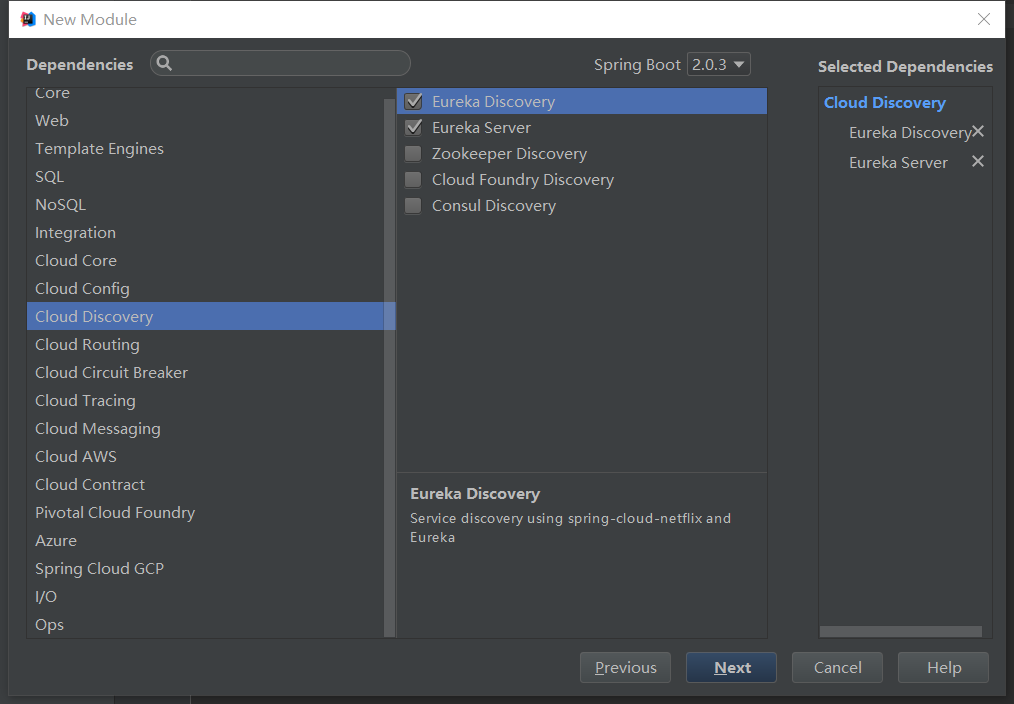Remove Eureka Server from selected dependencies
The image size is (1014, 704).
coord(978,162)
